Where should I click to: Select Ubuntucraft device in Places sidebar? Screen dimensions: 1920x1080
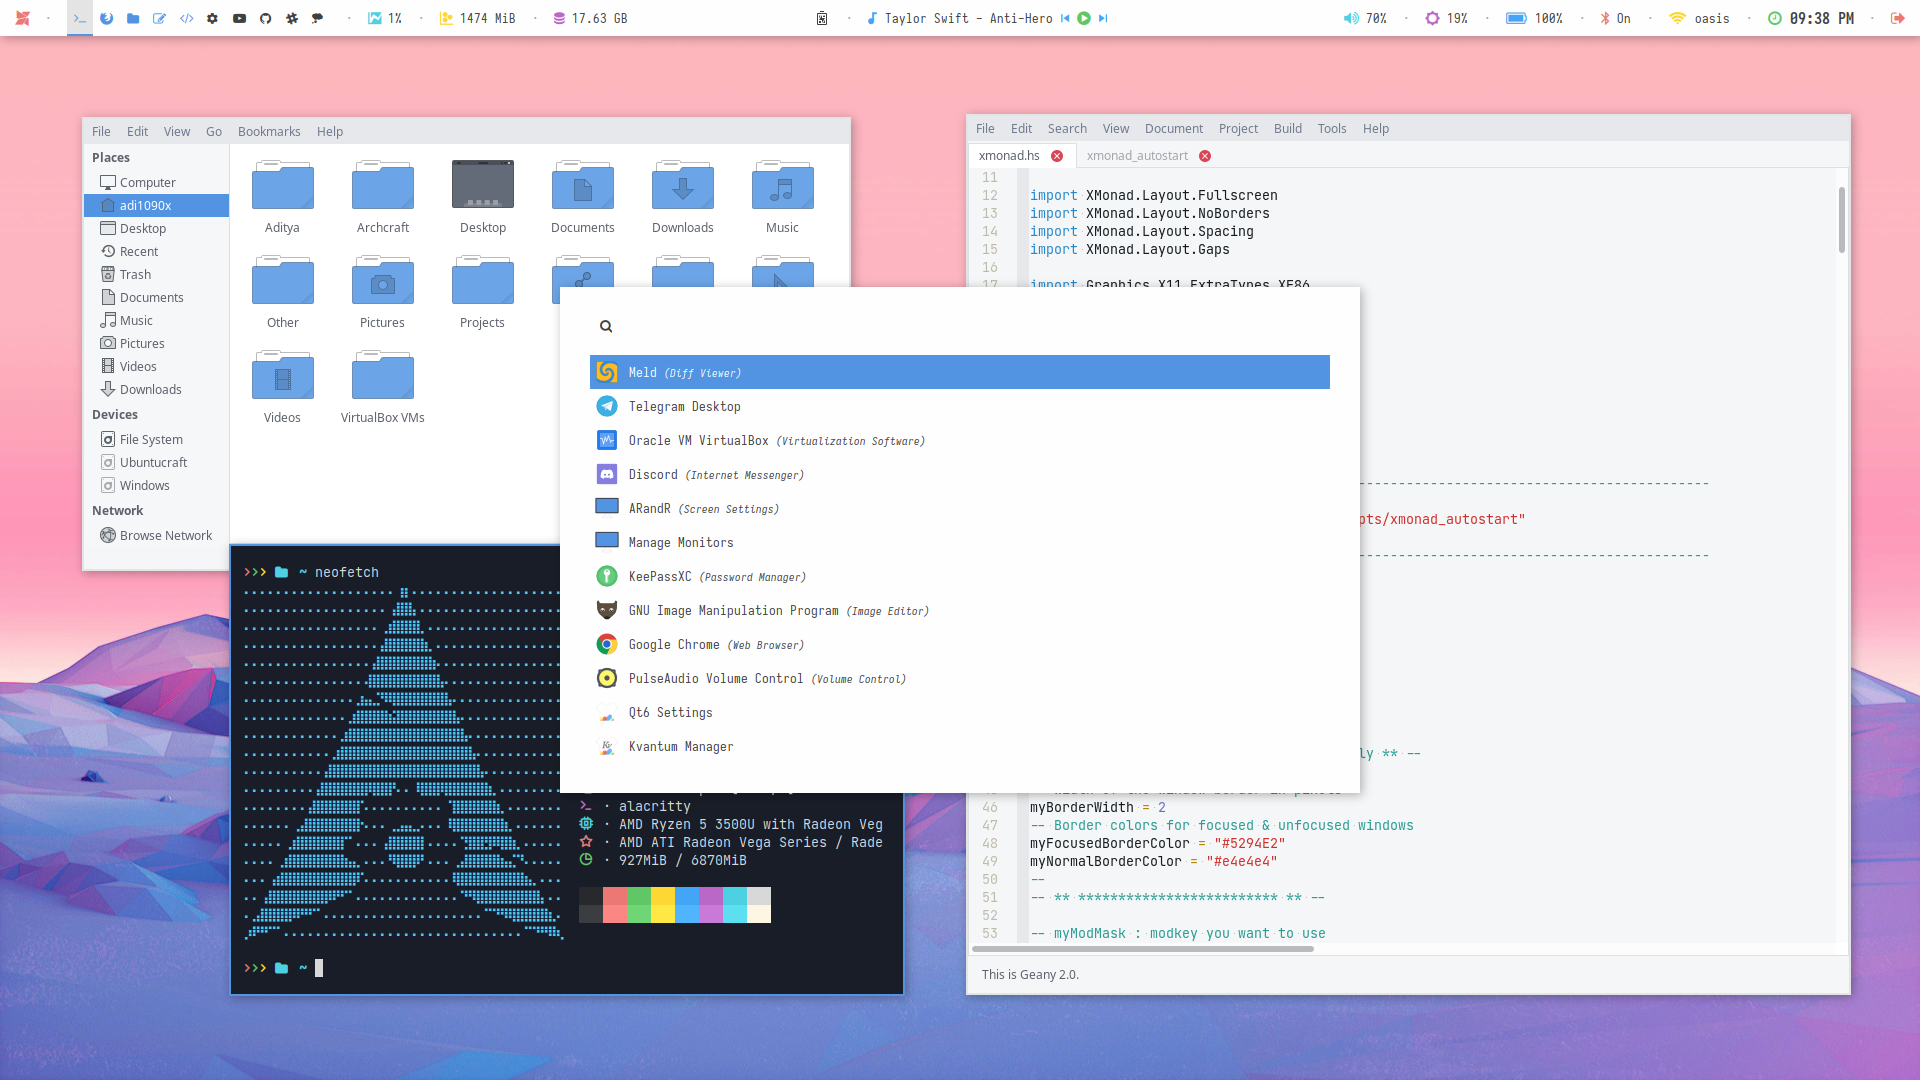[x=153, y=463]
